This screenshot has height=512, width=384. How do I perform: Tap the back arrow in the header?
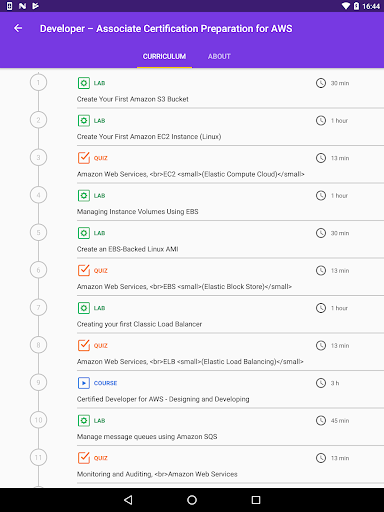pyautogui.click(x=18, y=29)
